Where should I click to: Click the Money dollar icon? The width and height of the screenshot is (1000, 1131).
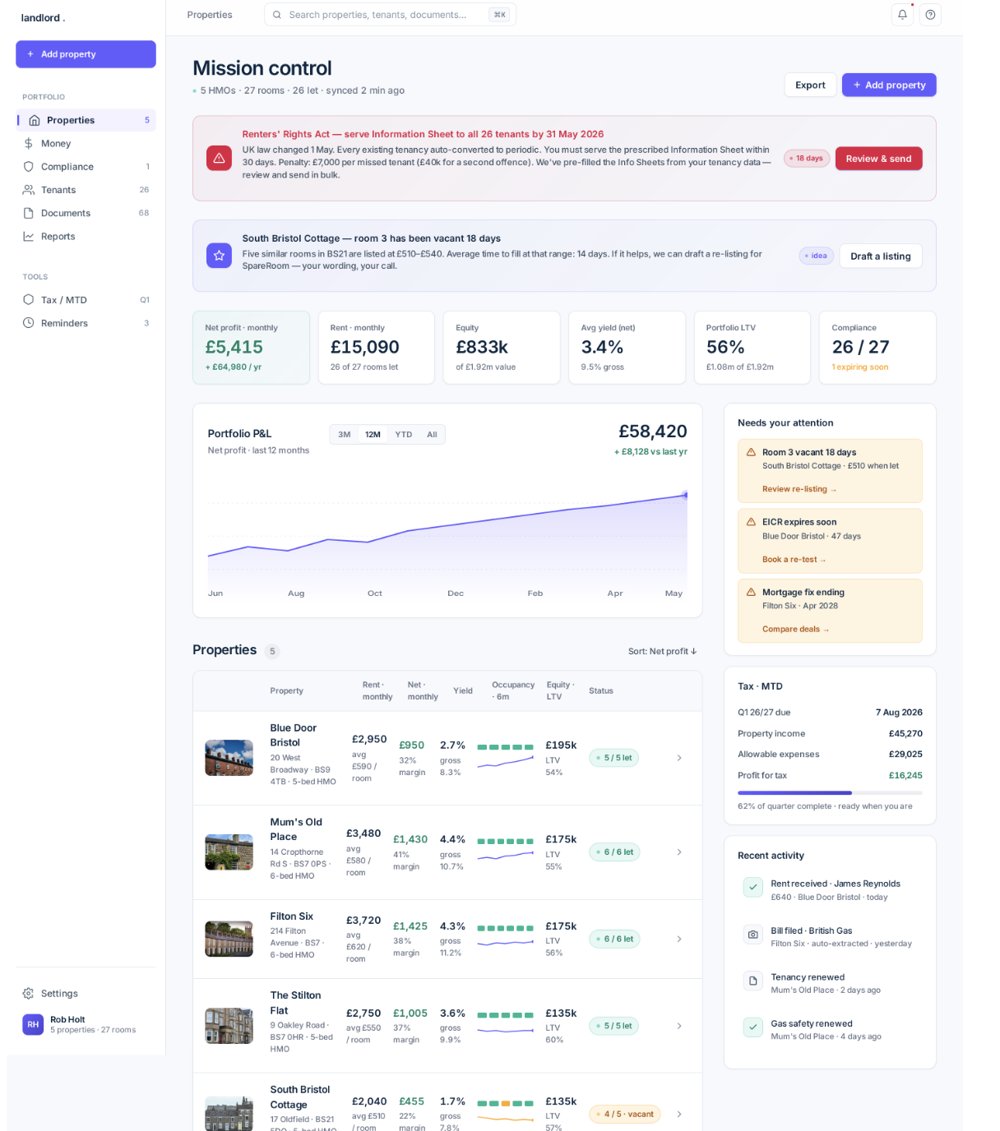(x=28, y=144)
